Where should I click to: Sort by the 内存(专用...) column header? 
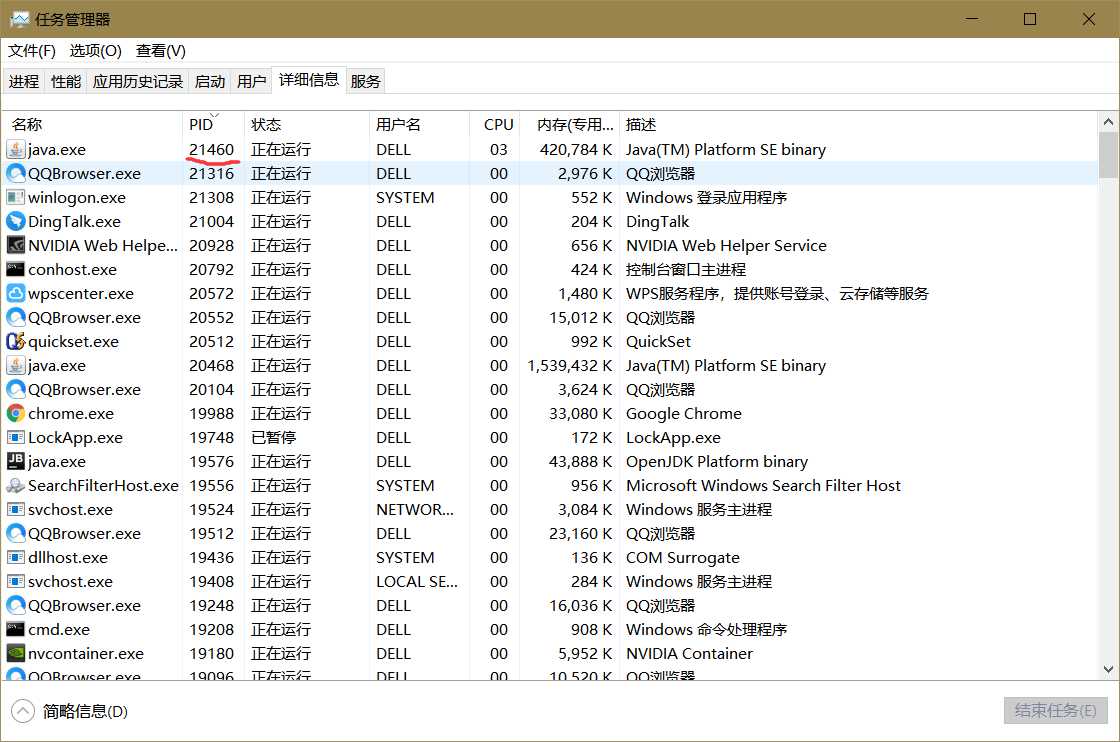coord(570,124)
